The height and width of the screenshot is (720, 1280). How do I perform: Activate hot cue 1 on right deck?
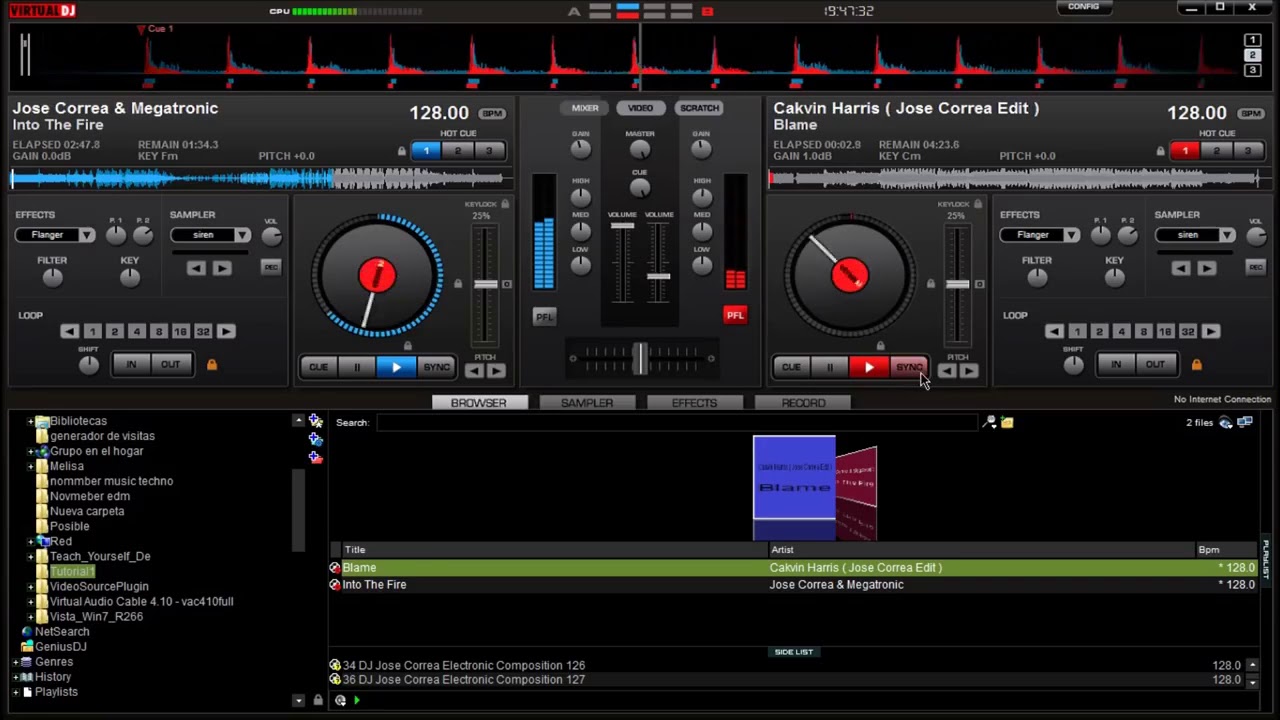(1185, 151)
